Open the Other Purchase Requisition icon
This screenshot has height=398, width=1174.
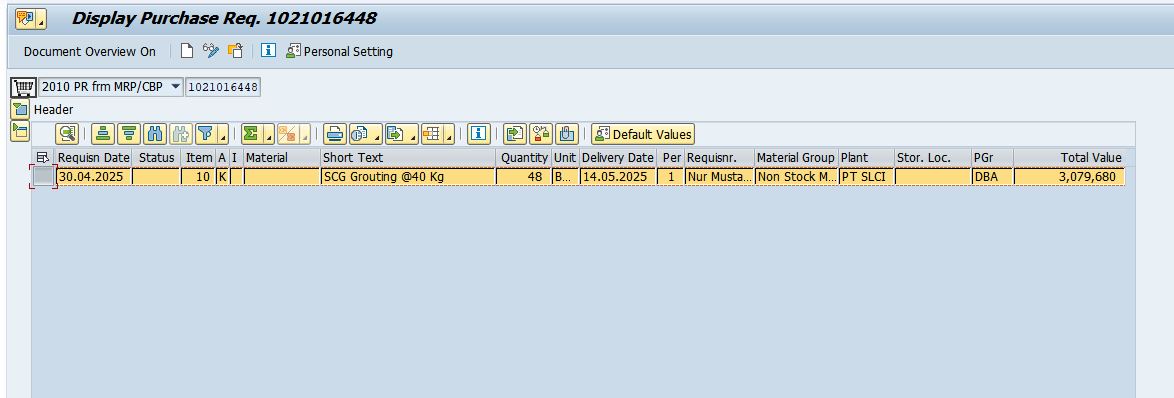coord(235,51)
